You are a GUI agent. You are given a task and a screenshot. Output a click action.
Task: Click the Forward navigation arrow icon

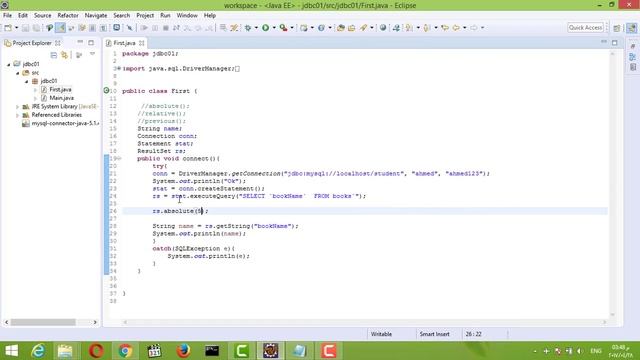click(x=474, y=28)
